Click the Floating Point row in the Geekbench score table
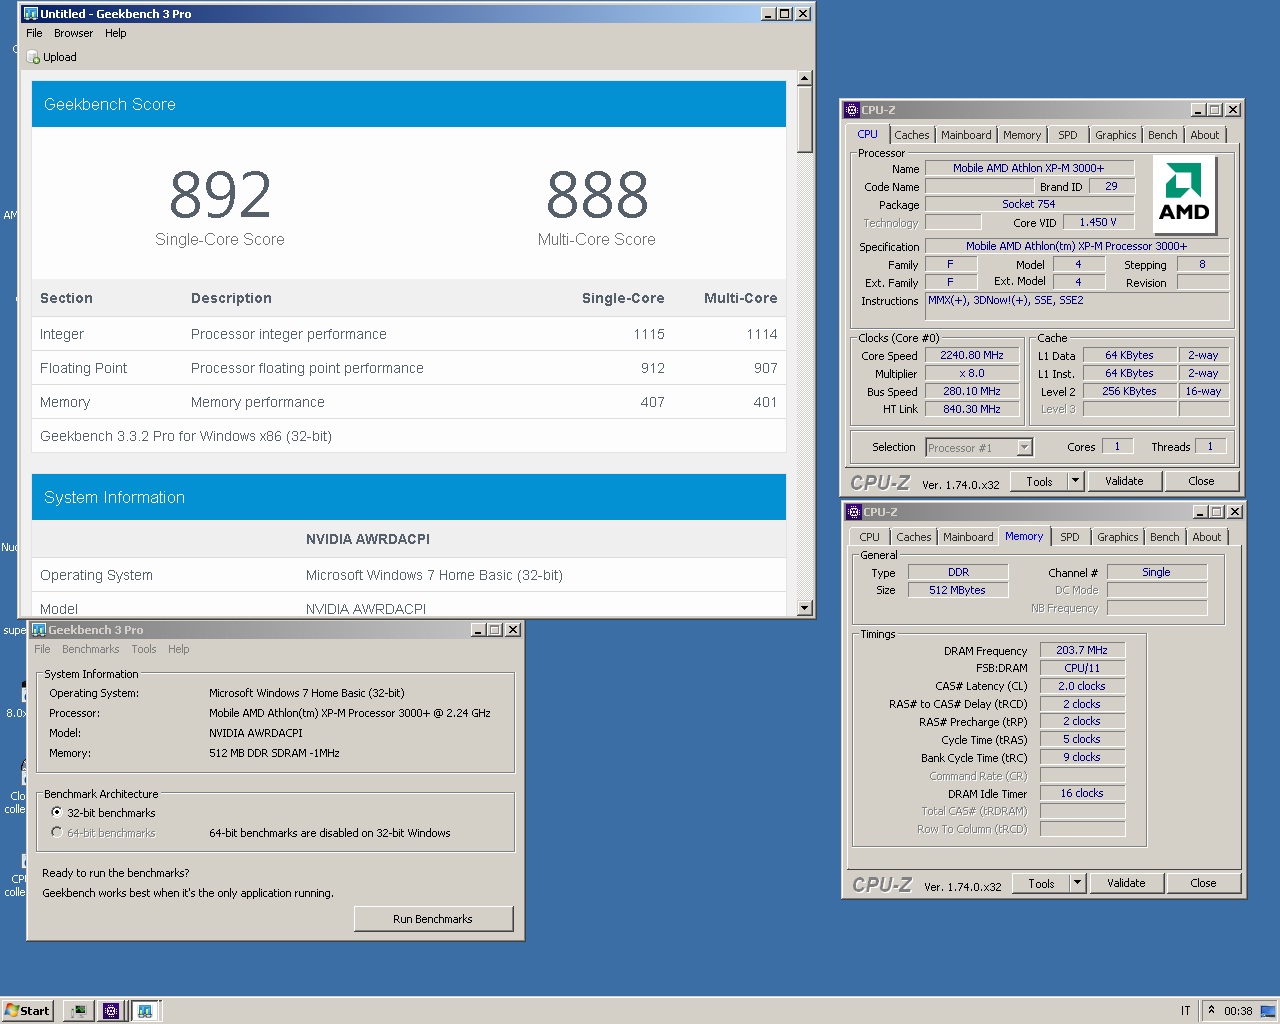The image size is (1280, 1024). (409, 368)
